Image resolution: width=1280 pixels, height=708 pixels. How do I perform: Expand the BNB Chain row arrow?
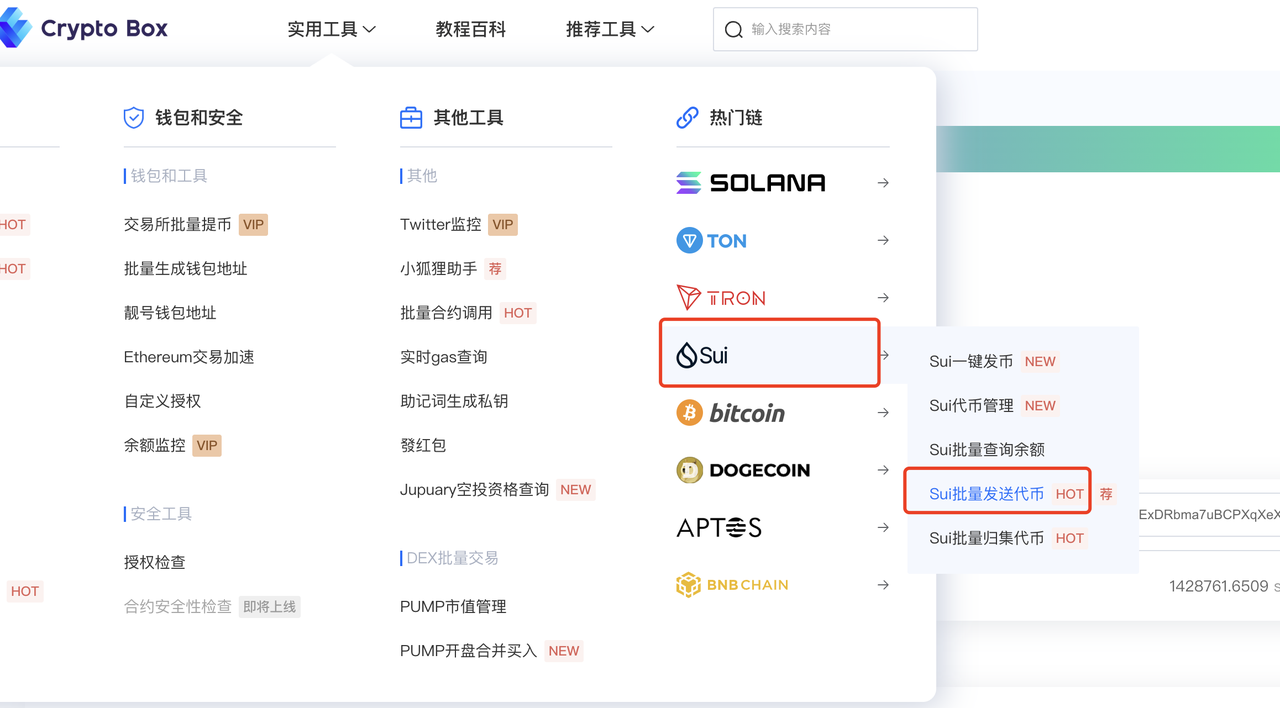[x=883, y=585]
